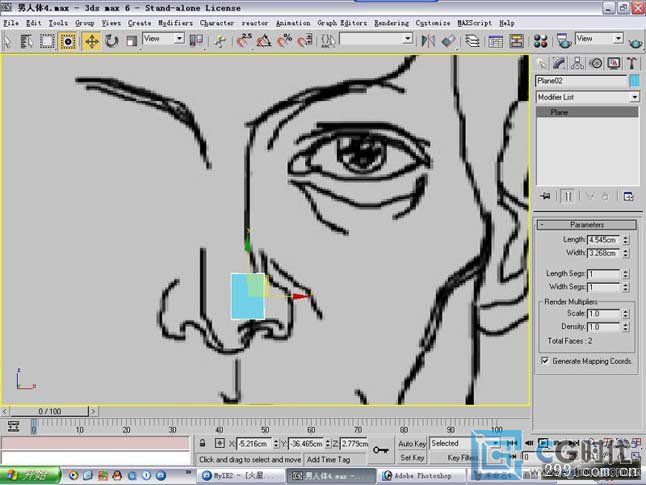Switch to the Hierarchy command panel tab
Viewport: 646px width, 485px height.
pos(577,63)
